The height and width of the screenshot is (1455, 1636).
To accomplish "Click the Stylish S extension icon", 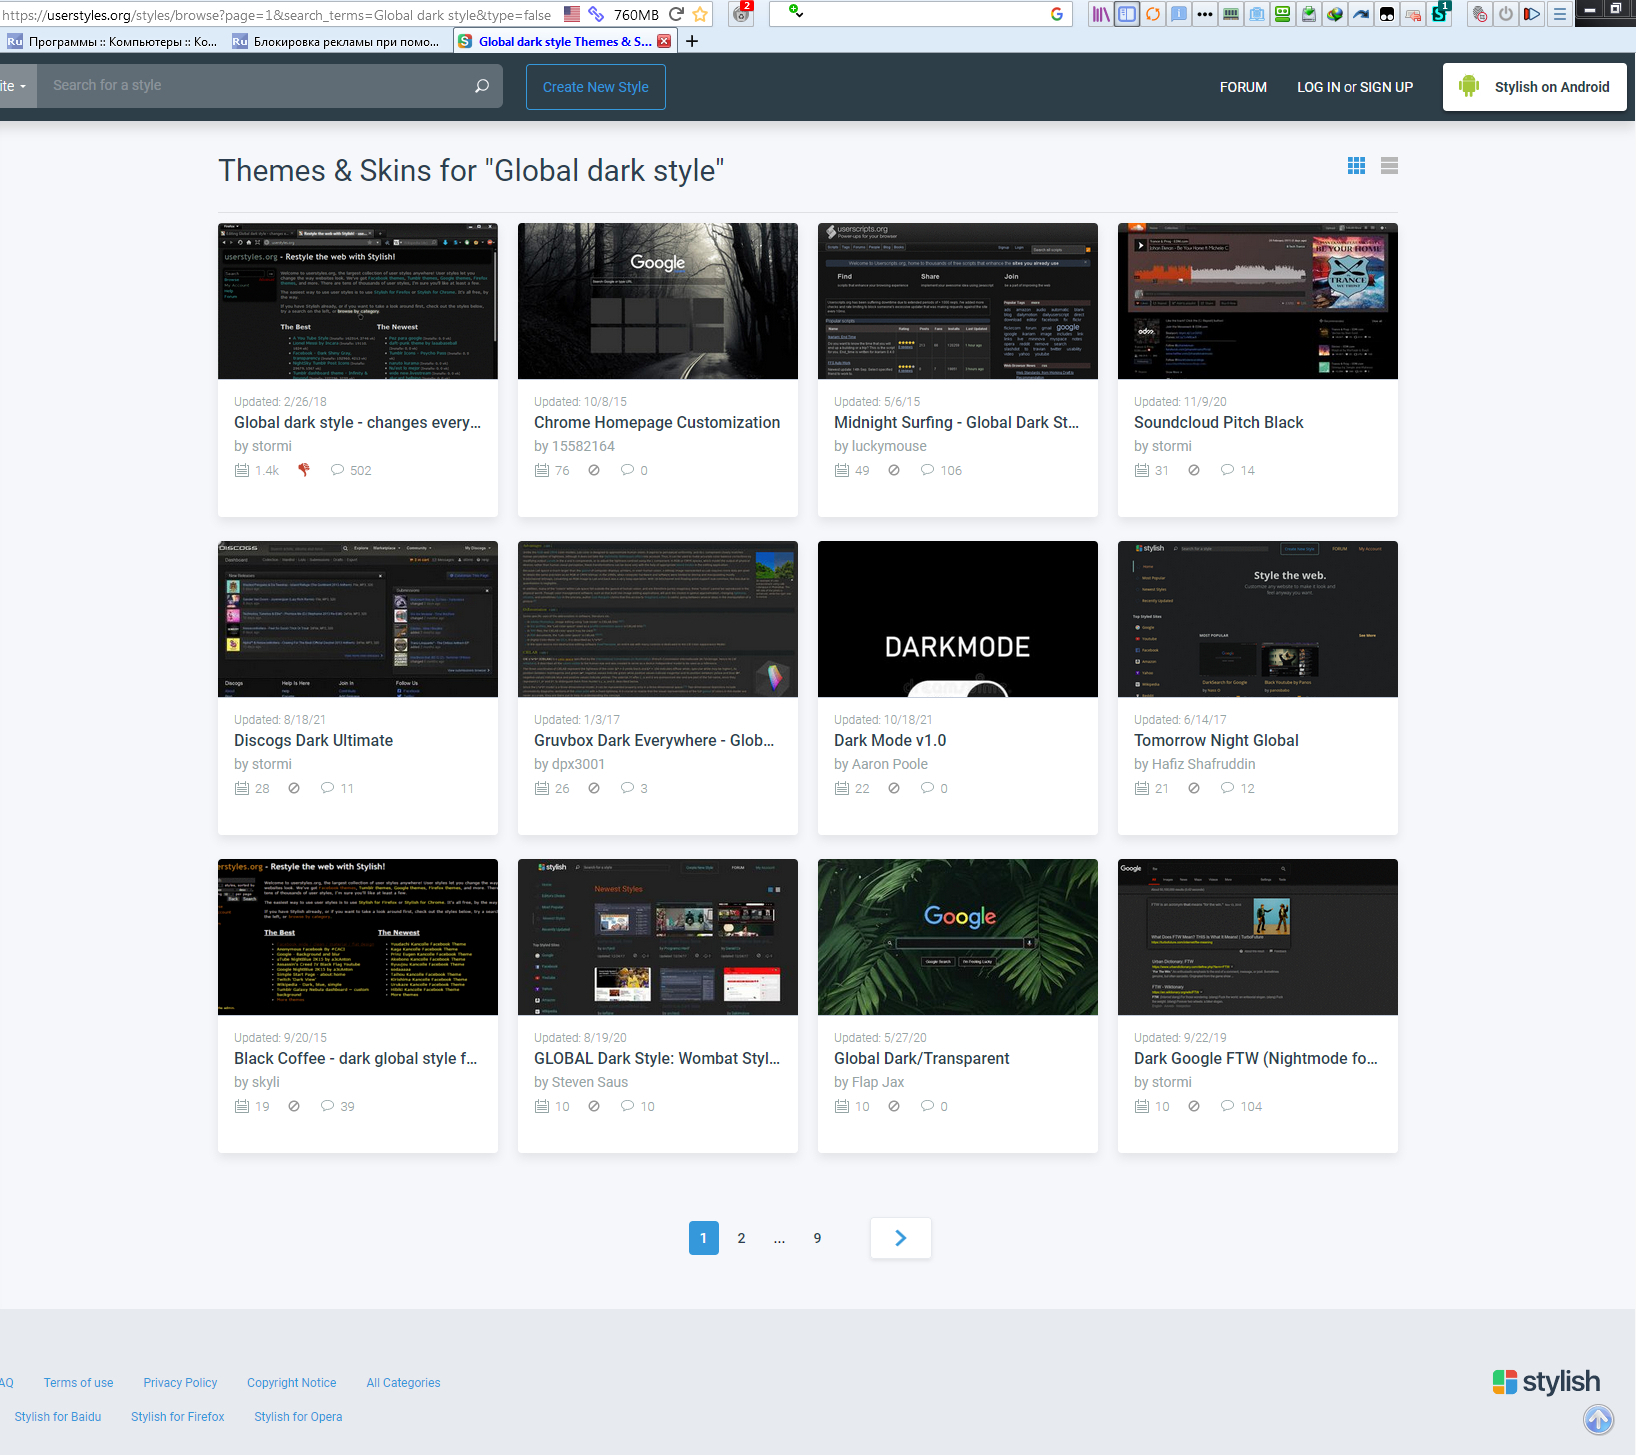I will tap(1439, 14).
